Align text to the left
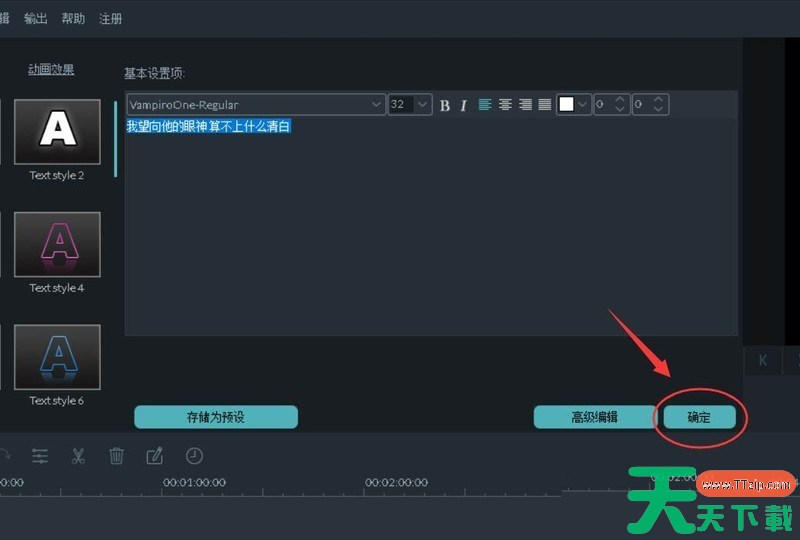 (485, 105)
